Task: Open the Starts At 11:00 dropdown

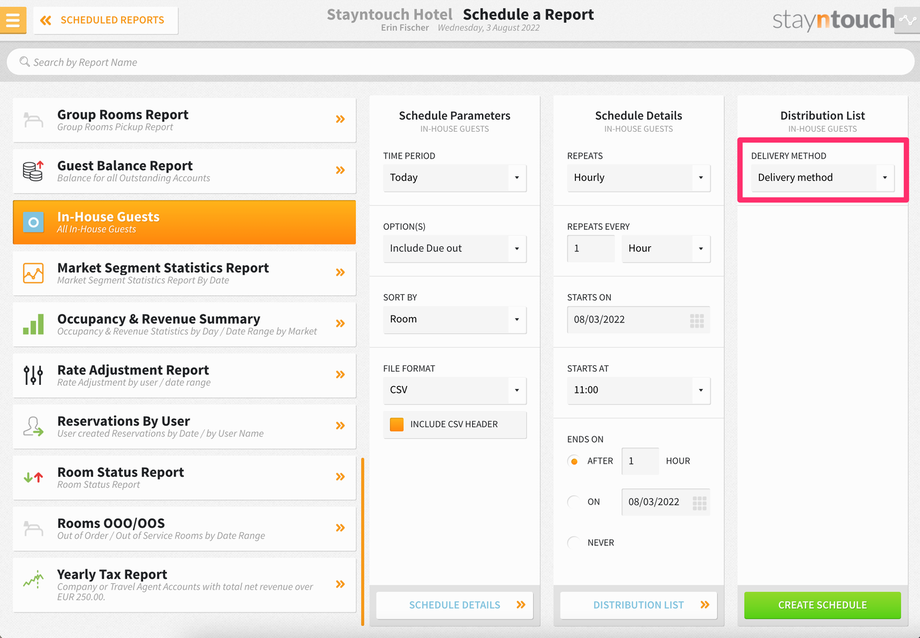Action: click(638, 390)
